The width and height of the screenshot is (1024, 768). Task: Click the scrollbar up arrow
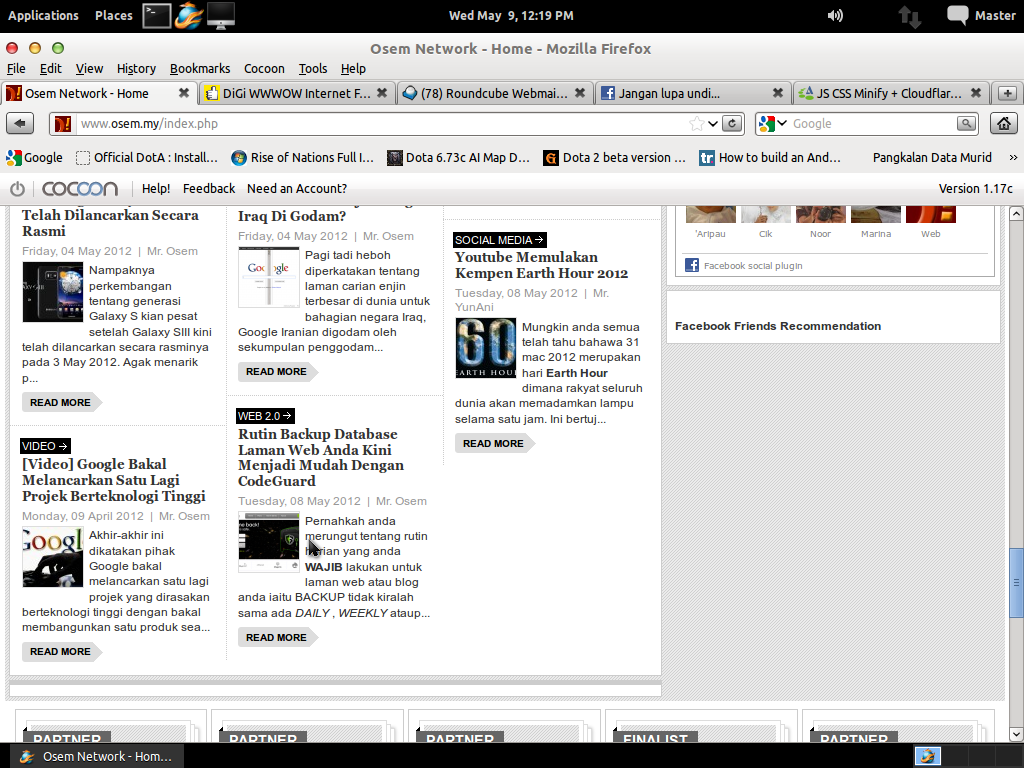(x=1016, y=214)
